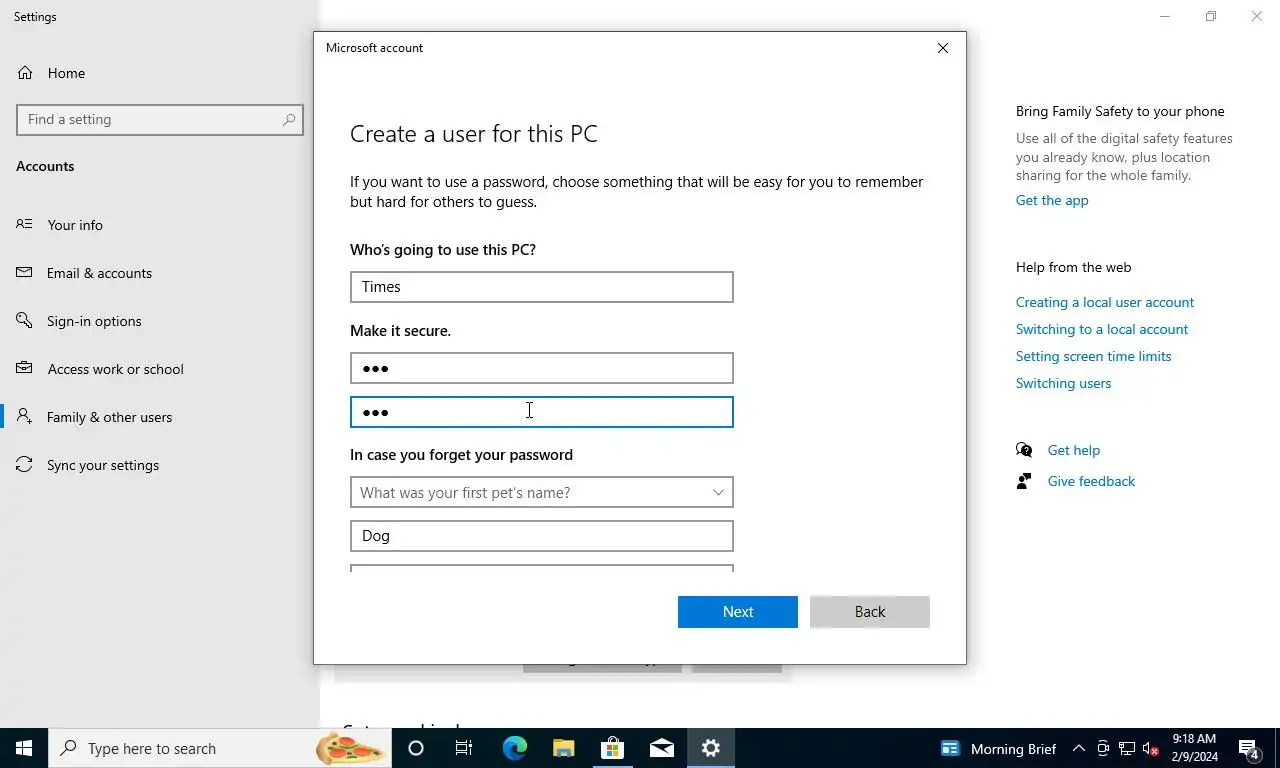Open the first pet's name security question dropdown
The image size is (1280, 768).
[541, 492]
